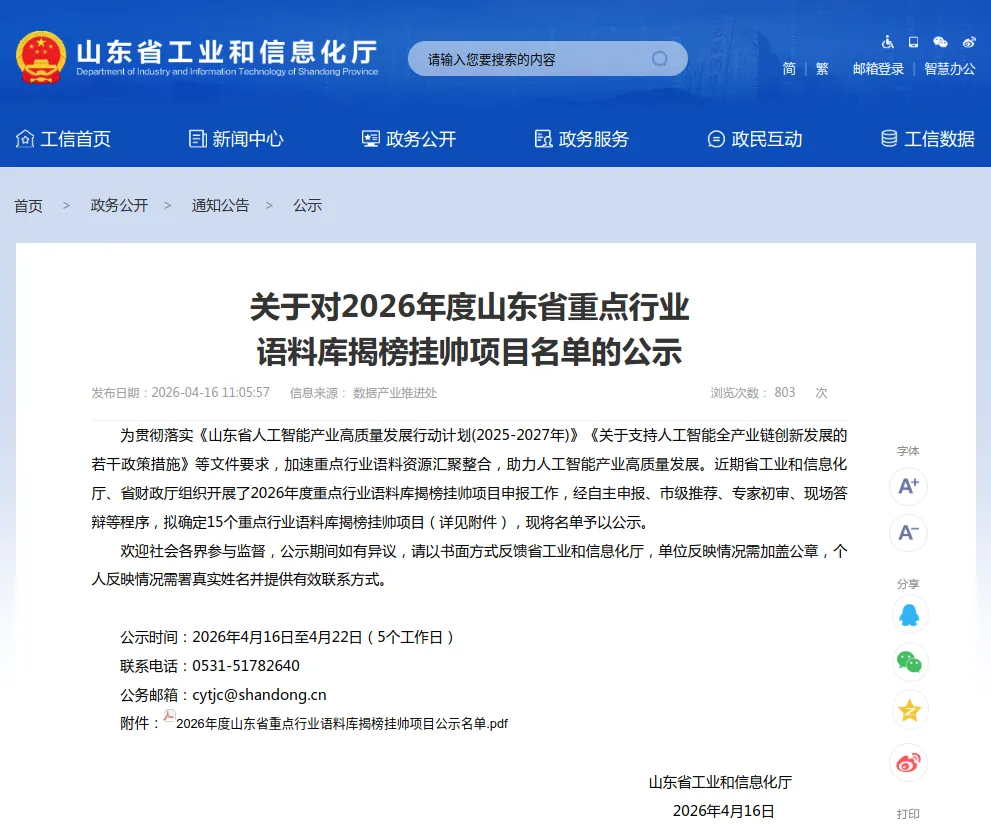Click the 打印 print label
Image resolution: width=991 pixels, height=827 pixels.
point(908,814)
